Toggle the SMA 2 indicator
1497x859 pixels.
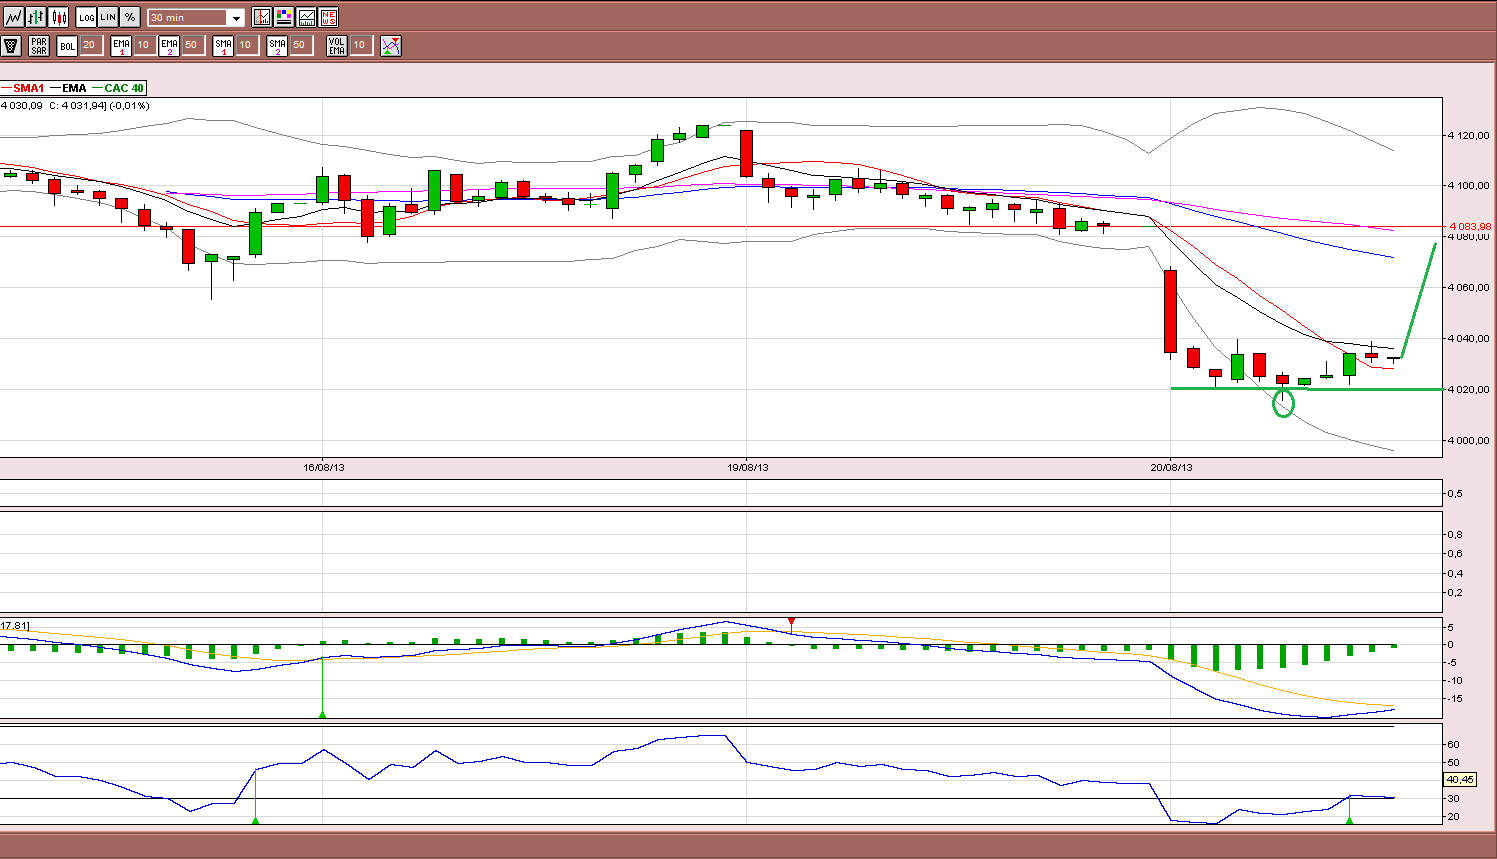coord(277,46)
